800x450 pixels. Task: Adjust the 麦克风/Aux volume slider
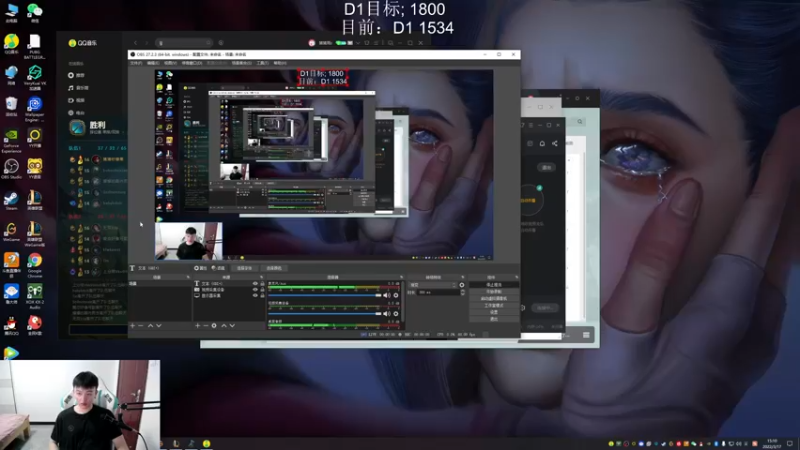pyautogui.click(x=324, y=295)
